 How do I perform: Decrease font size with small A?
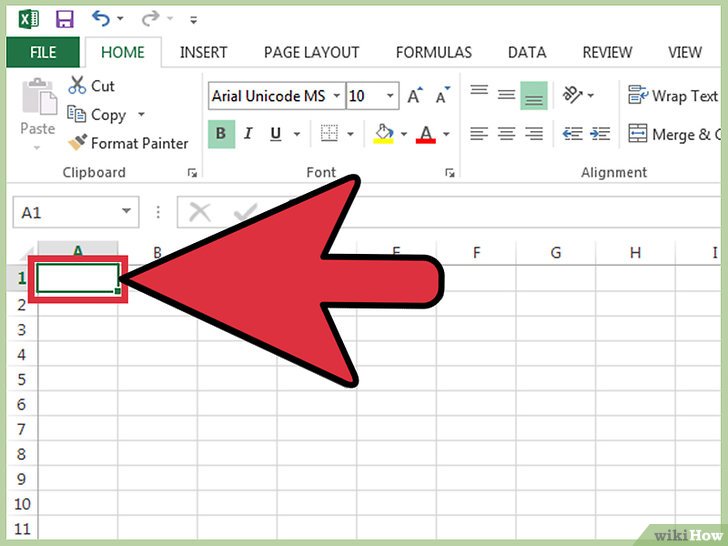(442, 95)
